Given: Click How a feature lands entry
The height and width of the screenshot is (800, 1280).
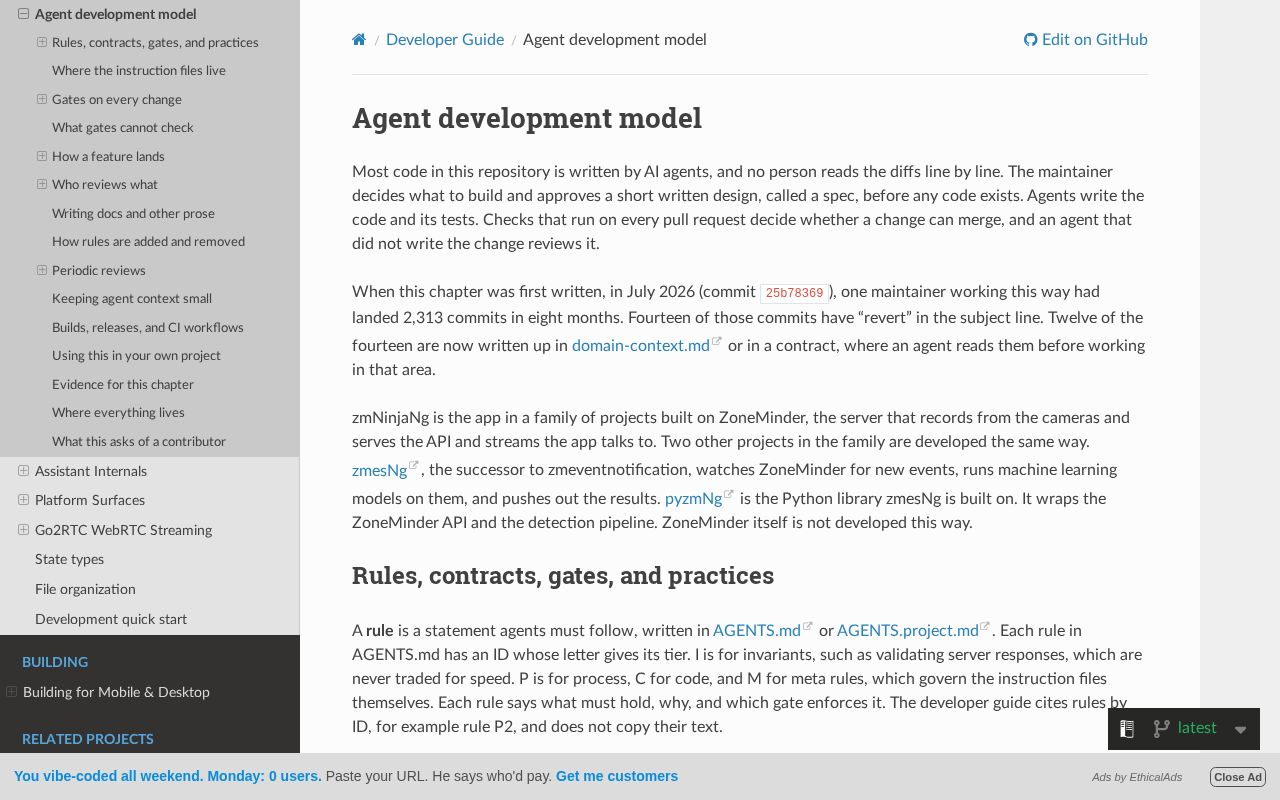Looking at the screenshot, I should pyautogui.click(x=108, y=157).
